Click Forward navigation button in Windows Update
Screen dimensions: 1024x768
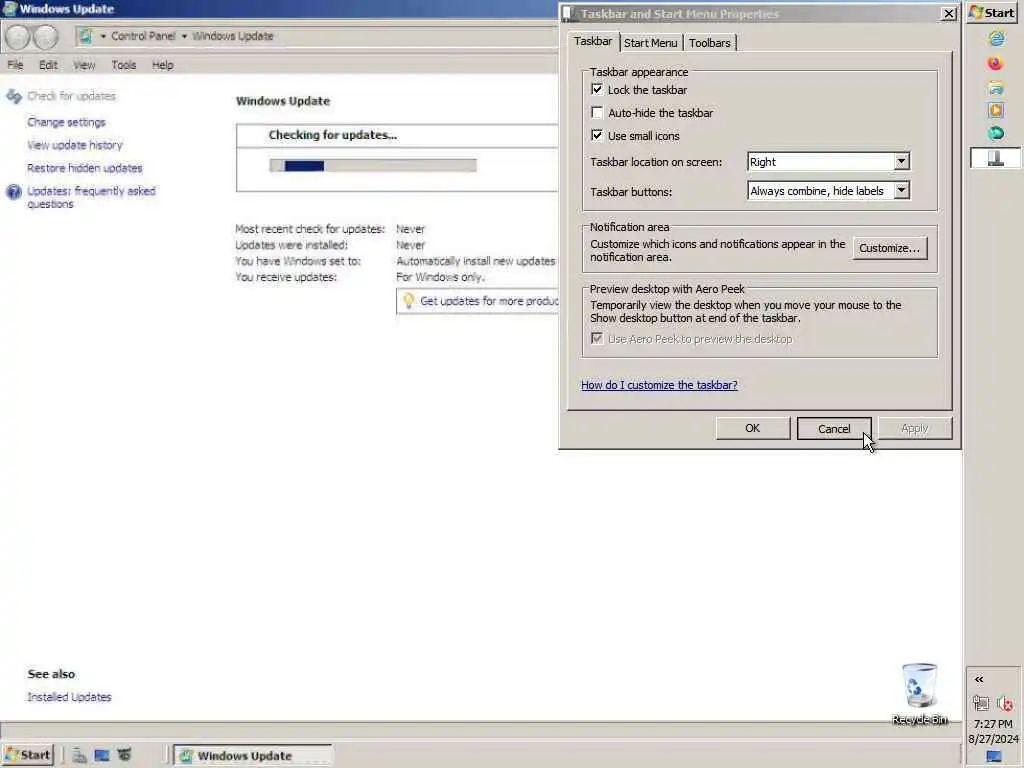tap(46, 37)
